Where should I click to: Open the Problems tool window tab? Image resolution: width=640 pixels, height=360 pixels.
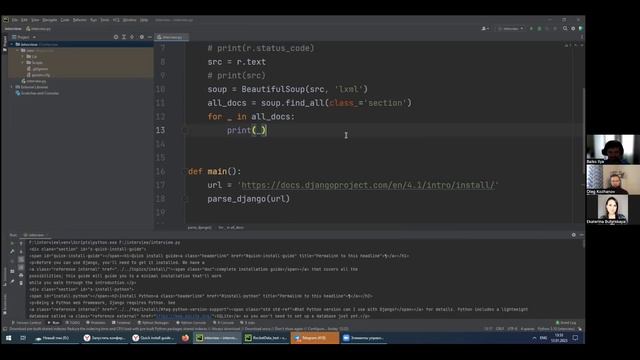click(x=96, y=323)
